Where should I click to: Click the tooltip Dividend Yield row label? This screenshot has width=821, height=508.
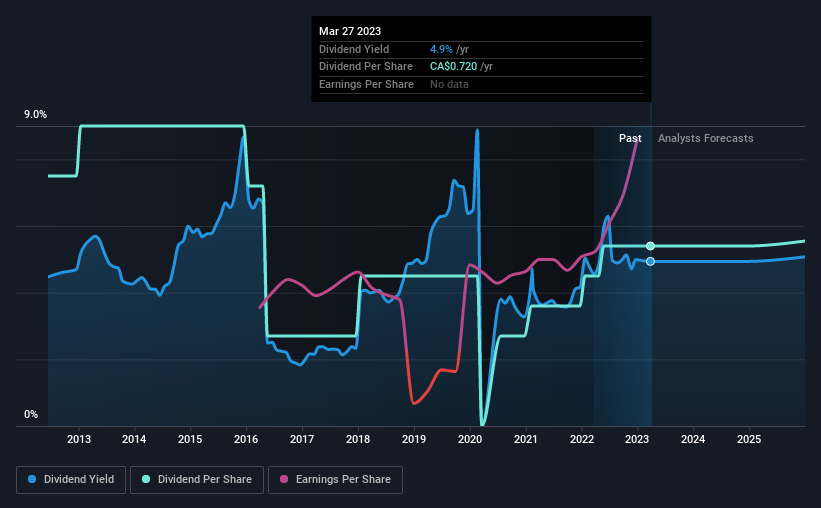pos(354,49)
